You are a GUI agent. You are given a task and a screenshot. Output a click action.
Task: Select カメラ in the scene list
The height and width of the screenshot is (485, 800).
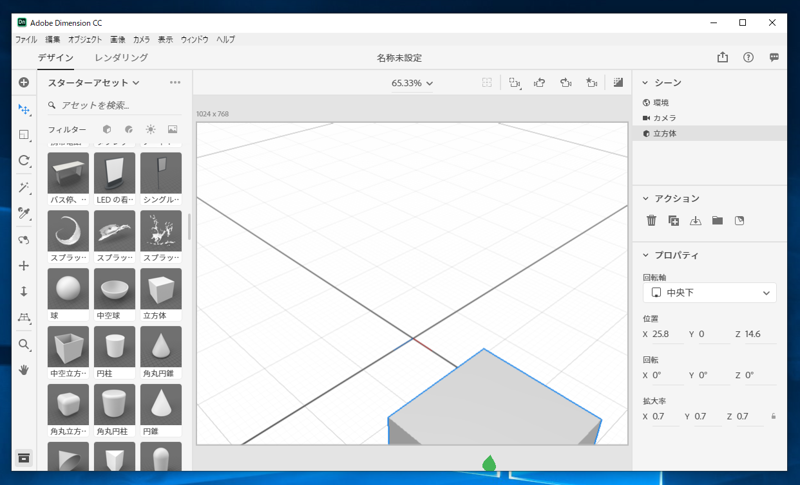pos(709,118)
